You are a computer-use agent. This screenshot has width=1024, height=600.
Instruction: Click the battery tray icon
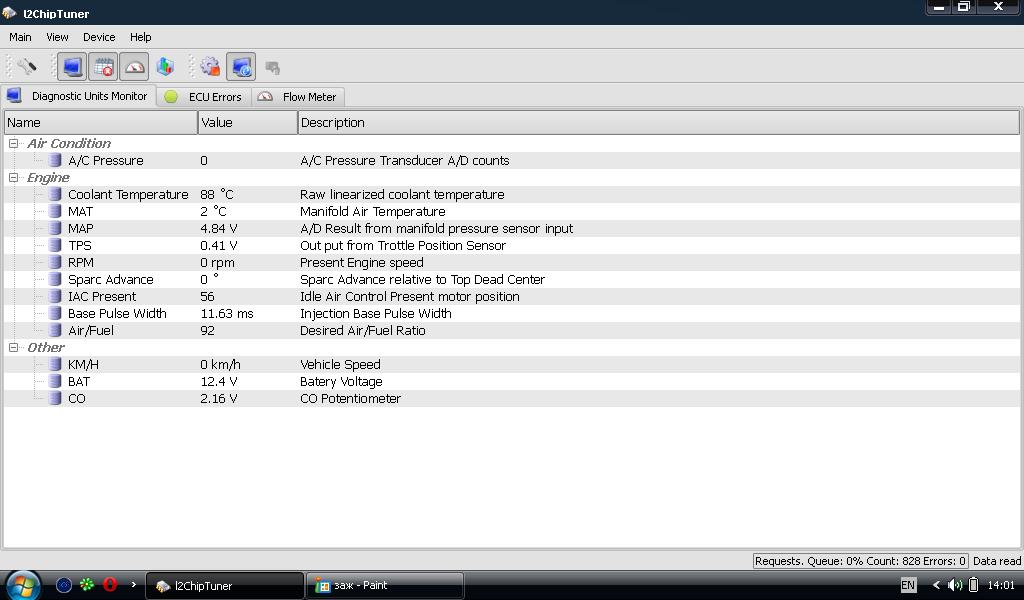point(973,584)
